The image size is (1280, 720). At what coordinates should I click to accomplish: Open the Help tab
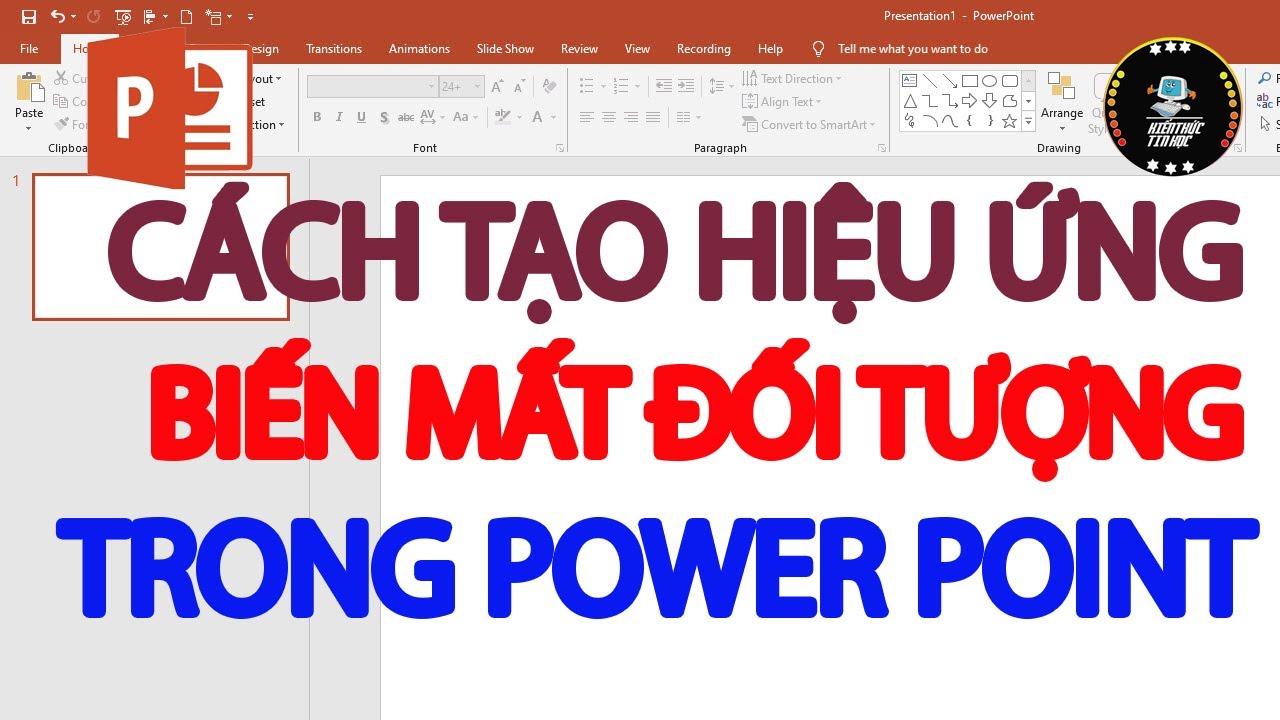770,49
